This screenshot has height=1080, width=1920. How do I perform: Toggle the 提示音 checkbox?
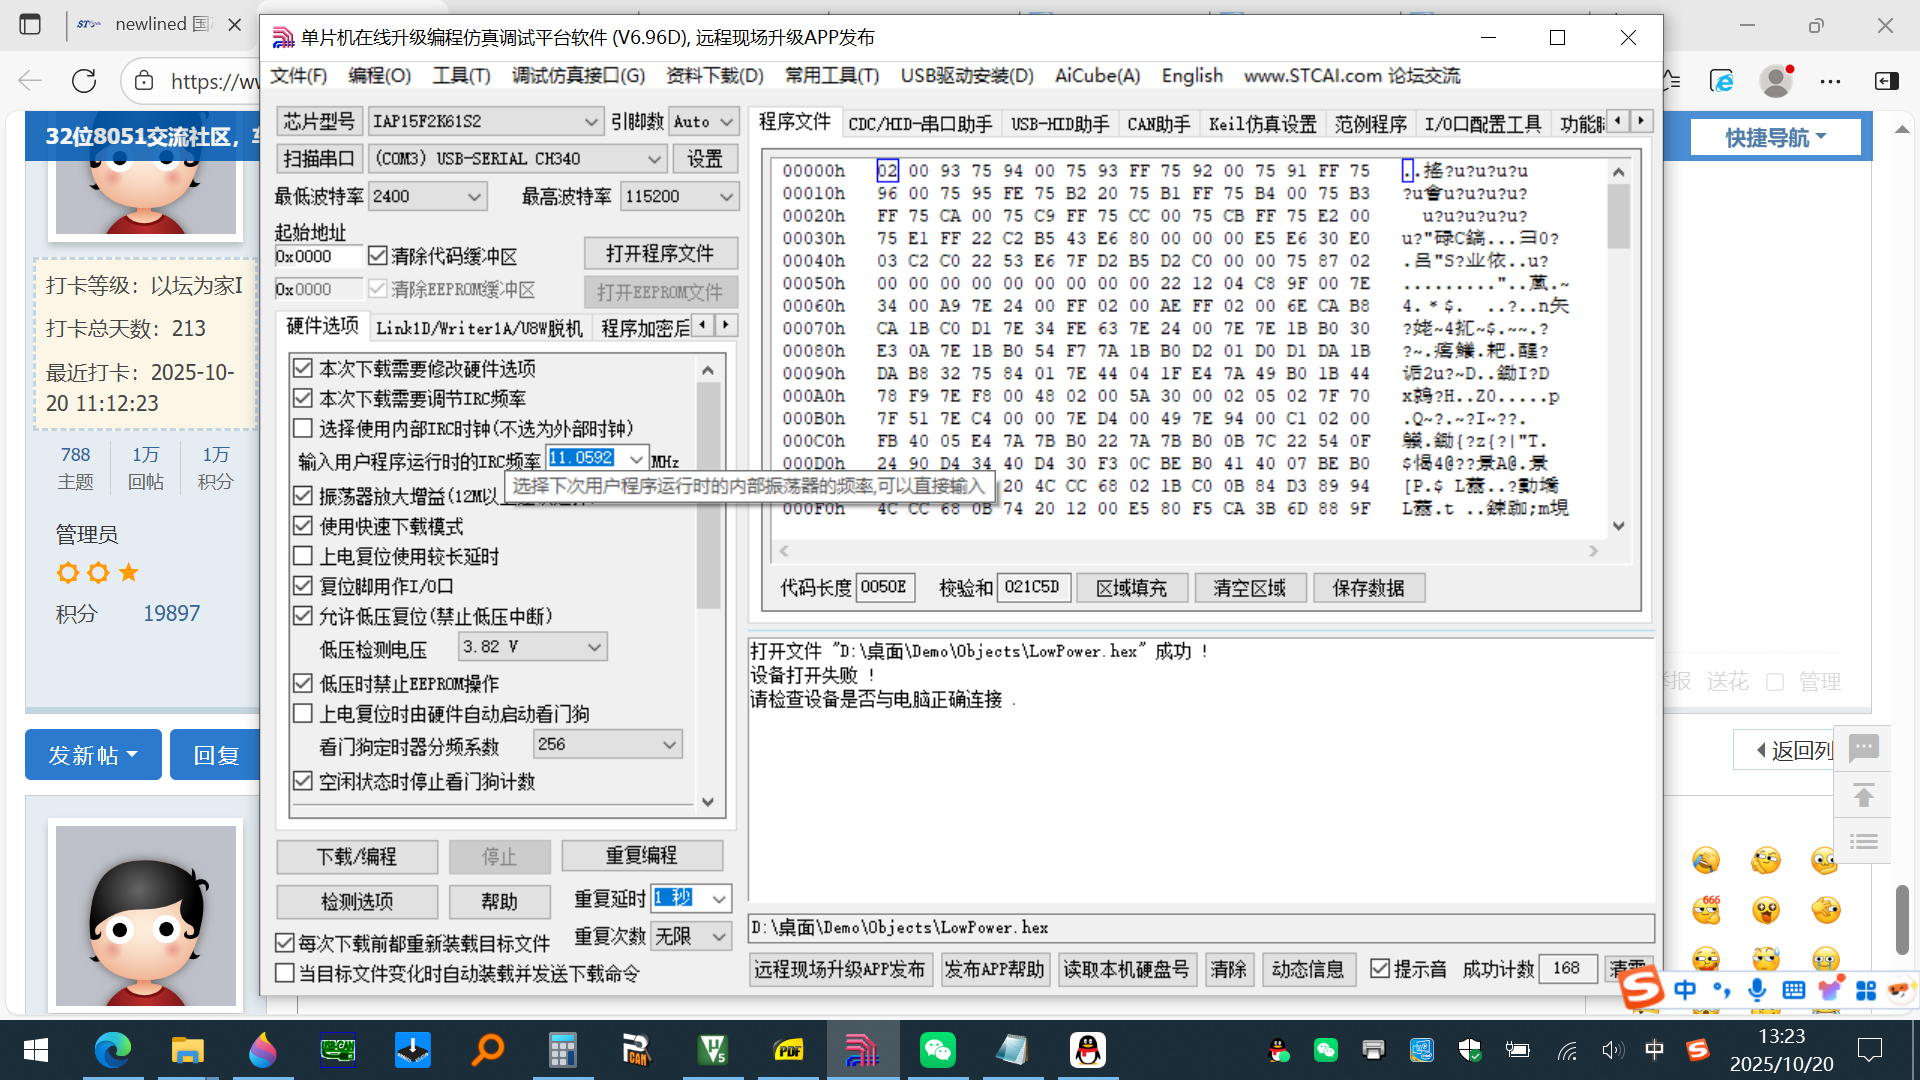(1381, 967)
